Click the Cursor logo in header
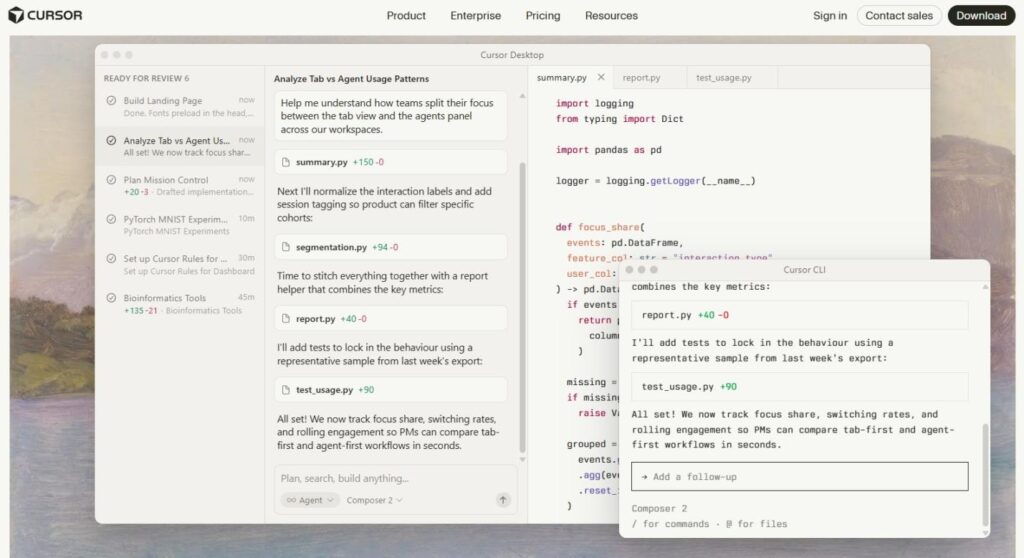The width and height of the screenshot is (1024, 558). tap(45, 15)
